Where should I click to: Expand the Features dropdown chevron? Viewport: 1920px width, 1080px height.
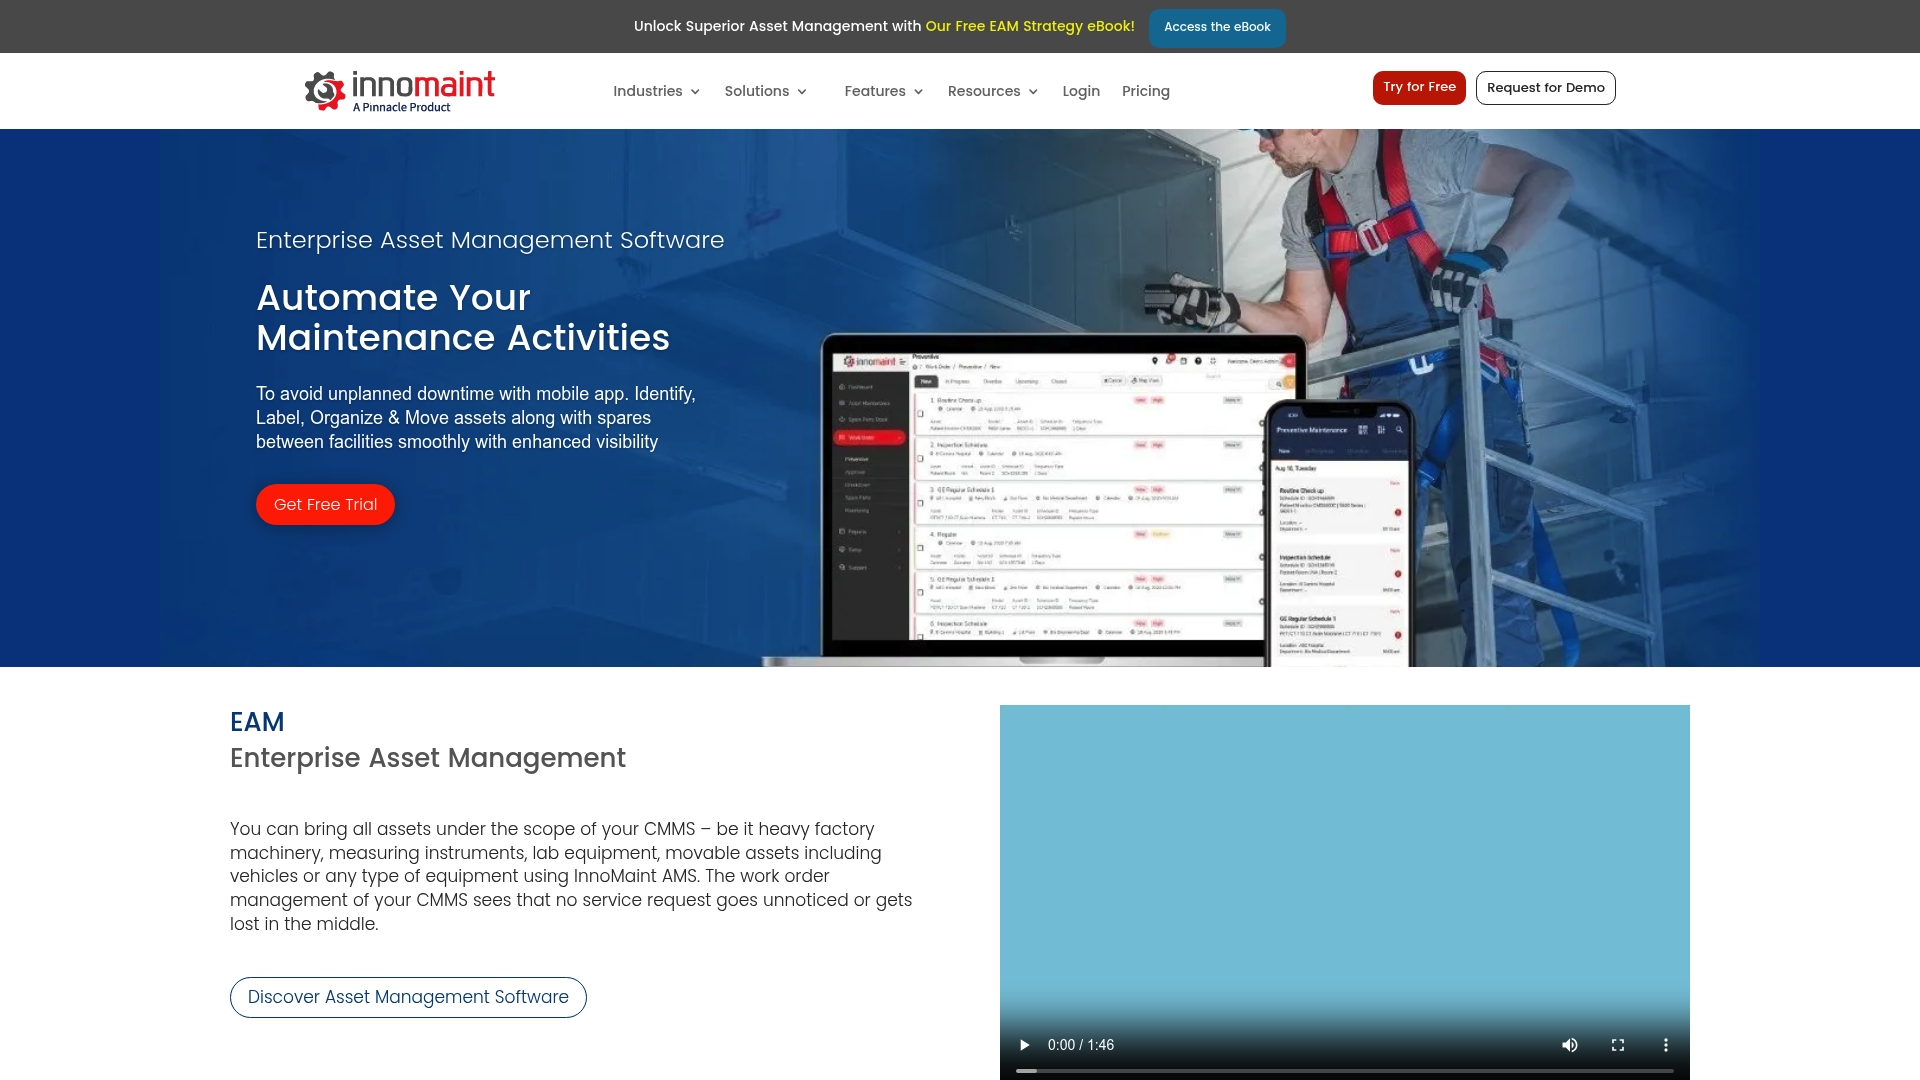click(918, 92)
